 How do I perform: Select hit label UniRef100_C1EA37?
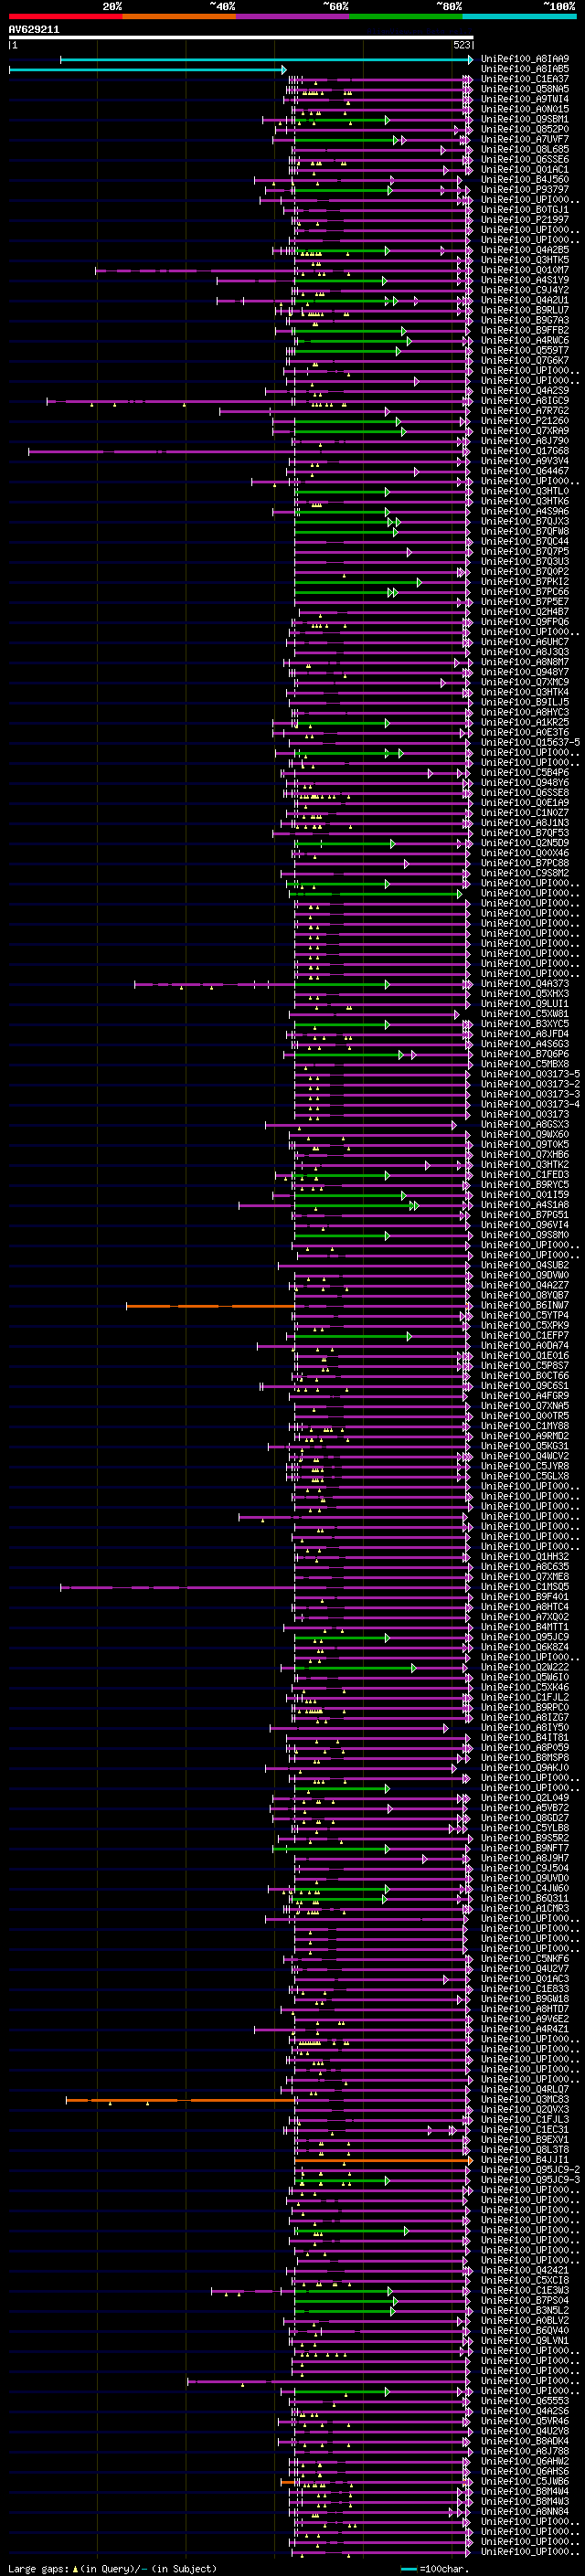(x=525, y=79)
